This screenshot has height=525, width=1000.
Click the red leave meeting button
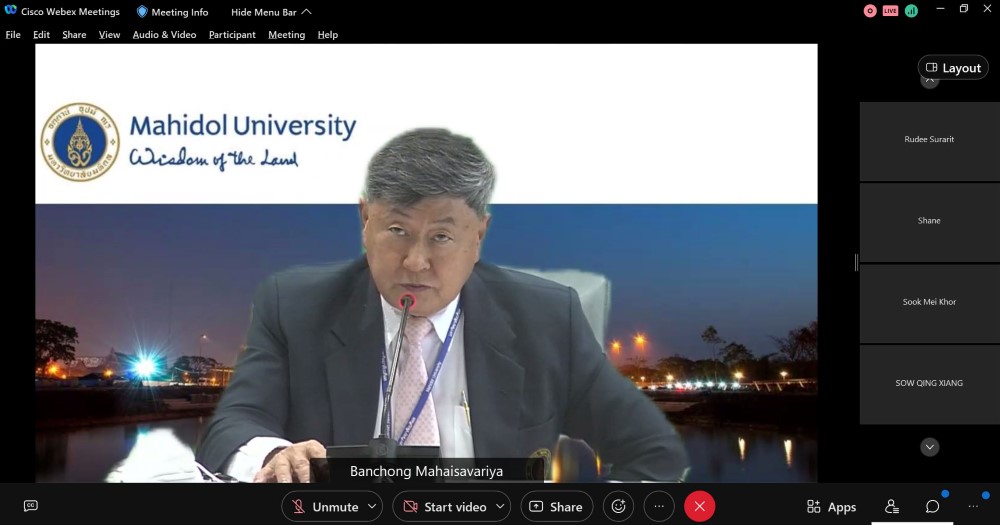click(x=699, y=507)
